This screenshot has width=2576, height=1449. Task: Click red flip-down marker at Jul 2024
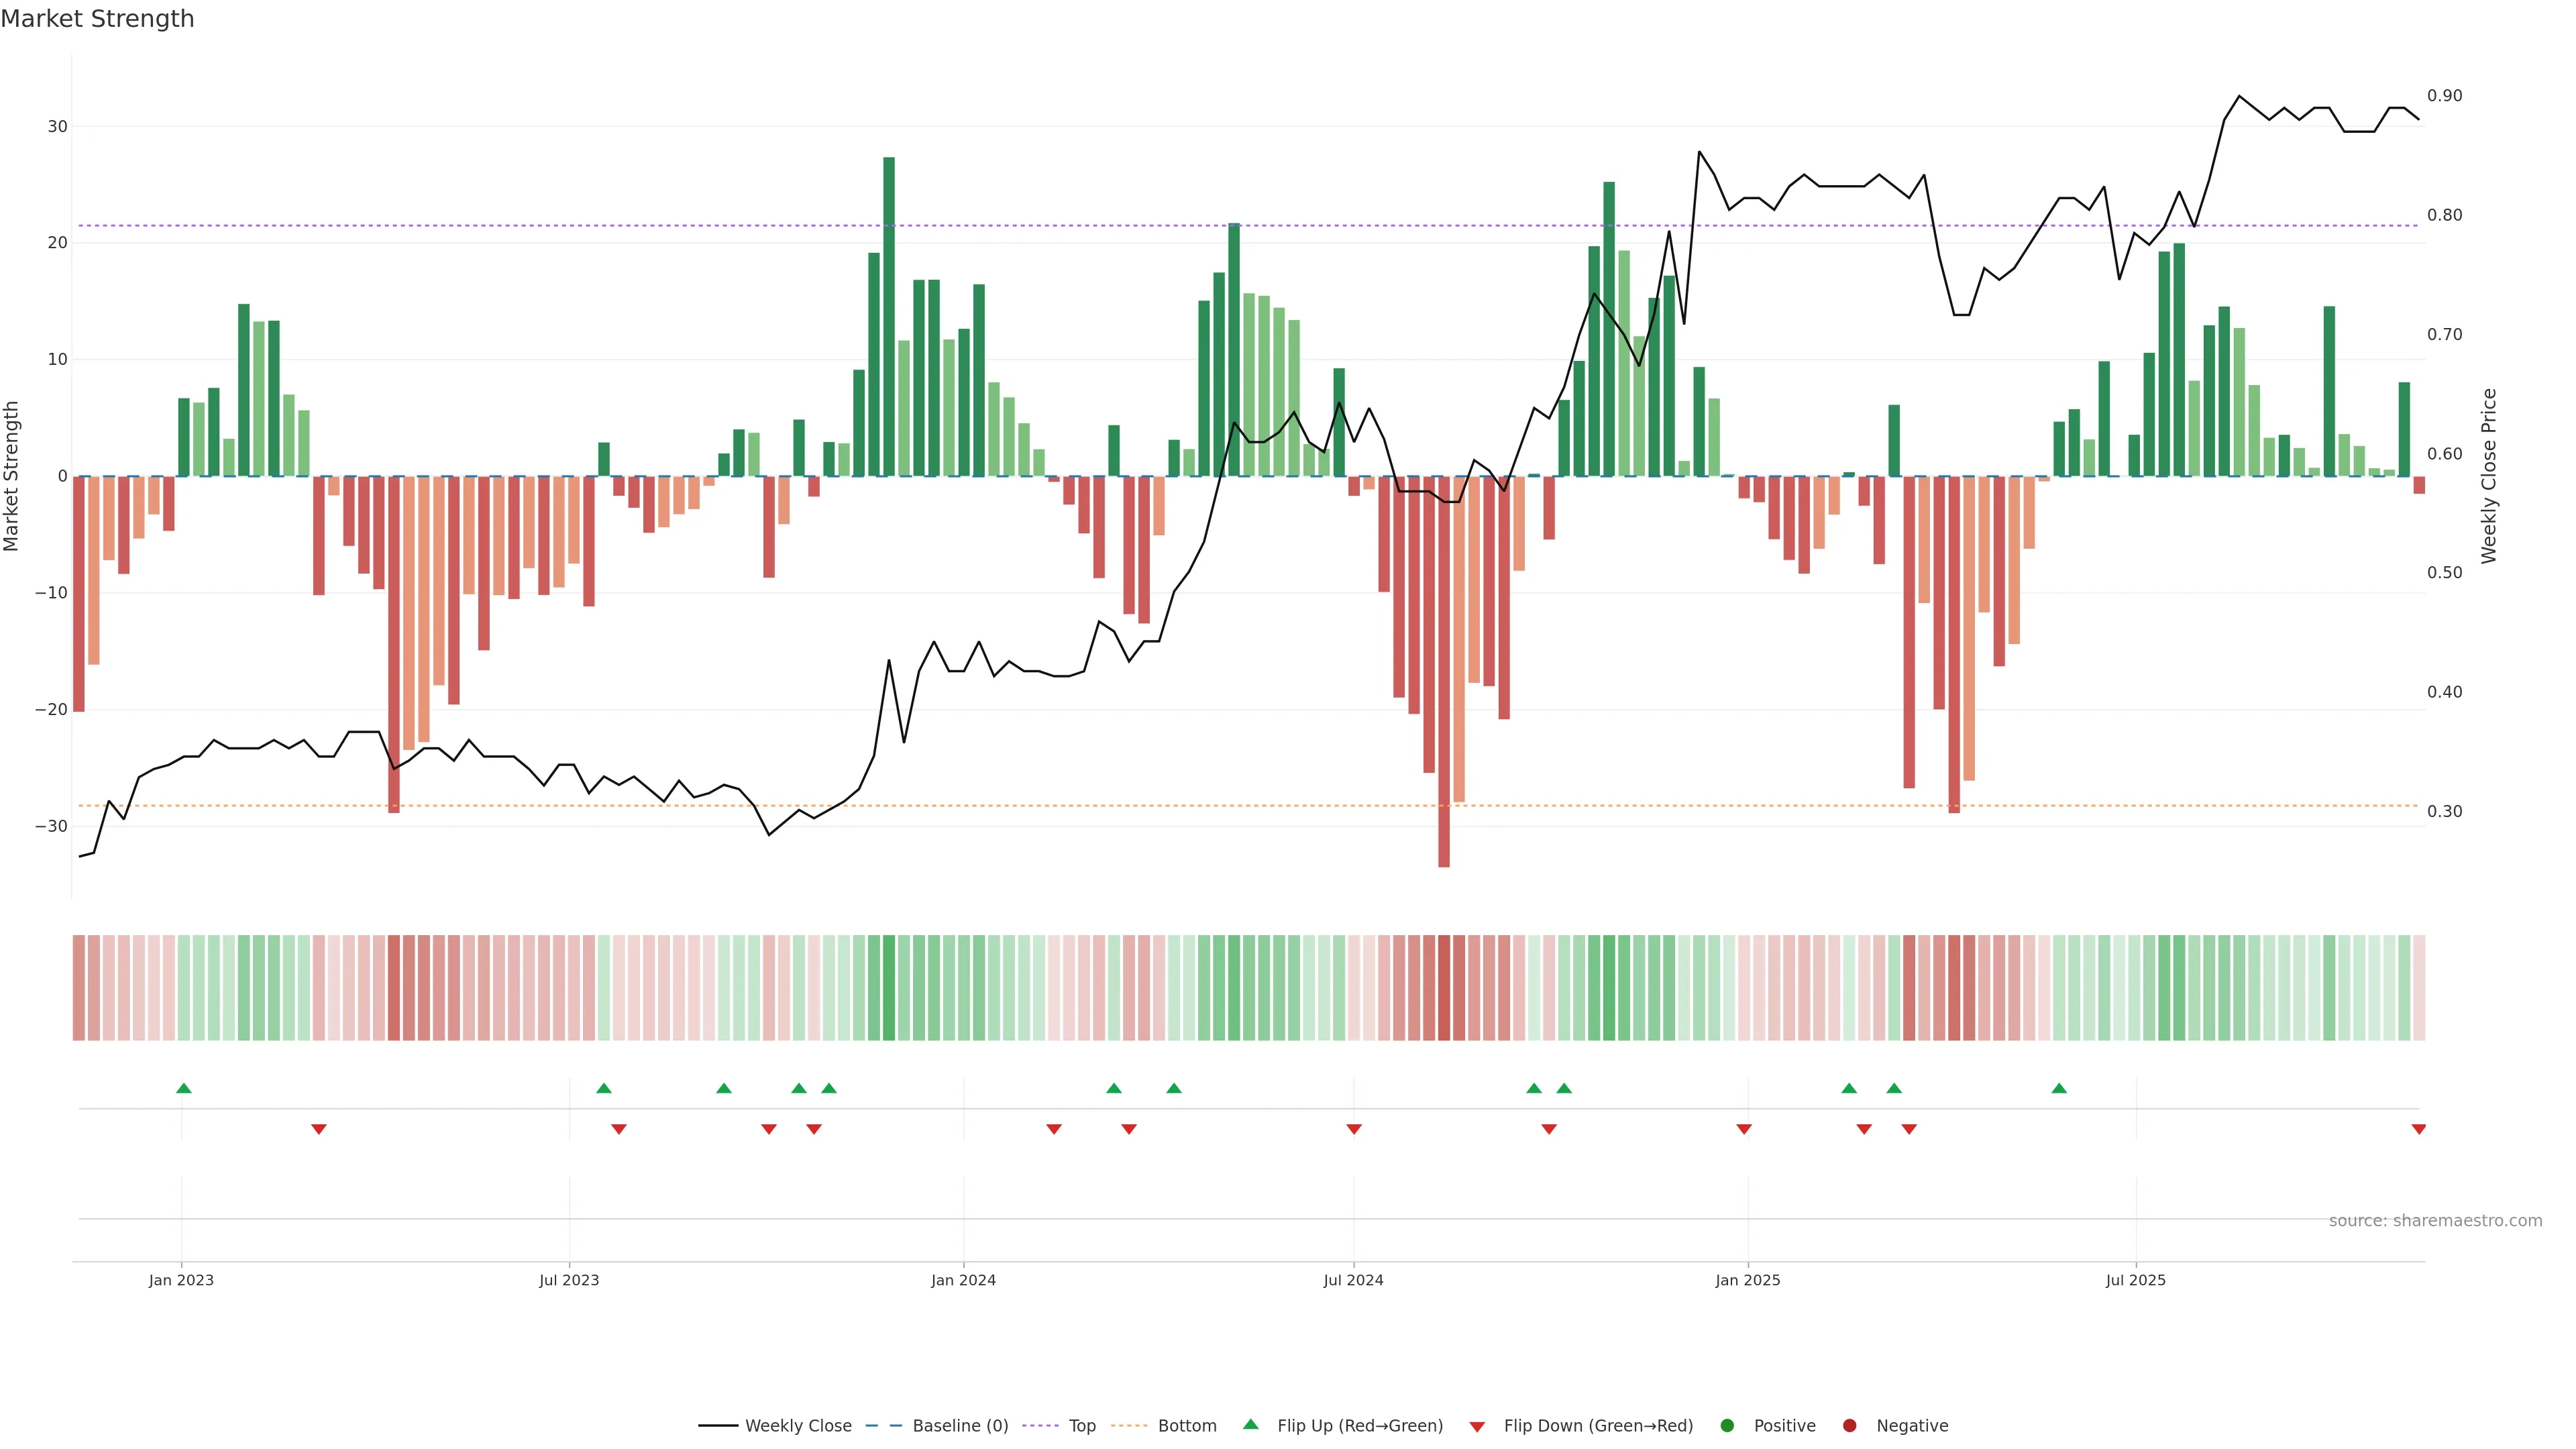pyautogui.click(x=1354, y=1129)
